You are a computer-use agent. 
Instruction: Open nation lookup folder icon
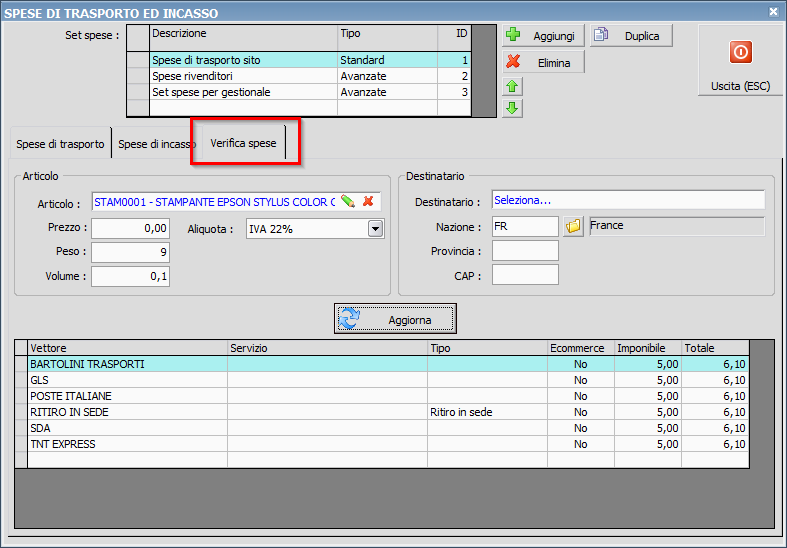coord(573,226)
